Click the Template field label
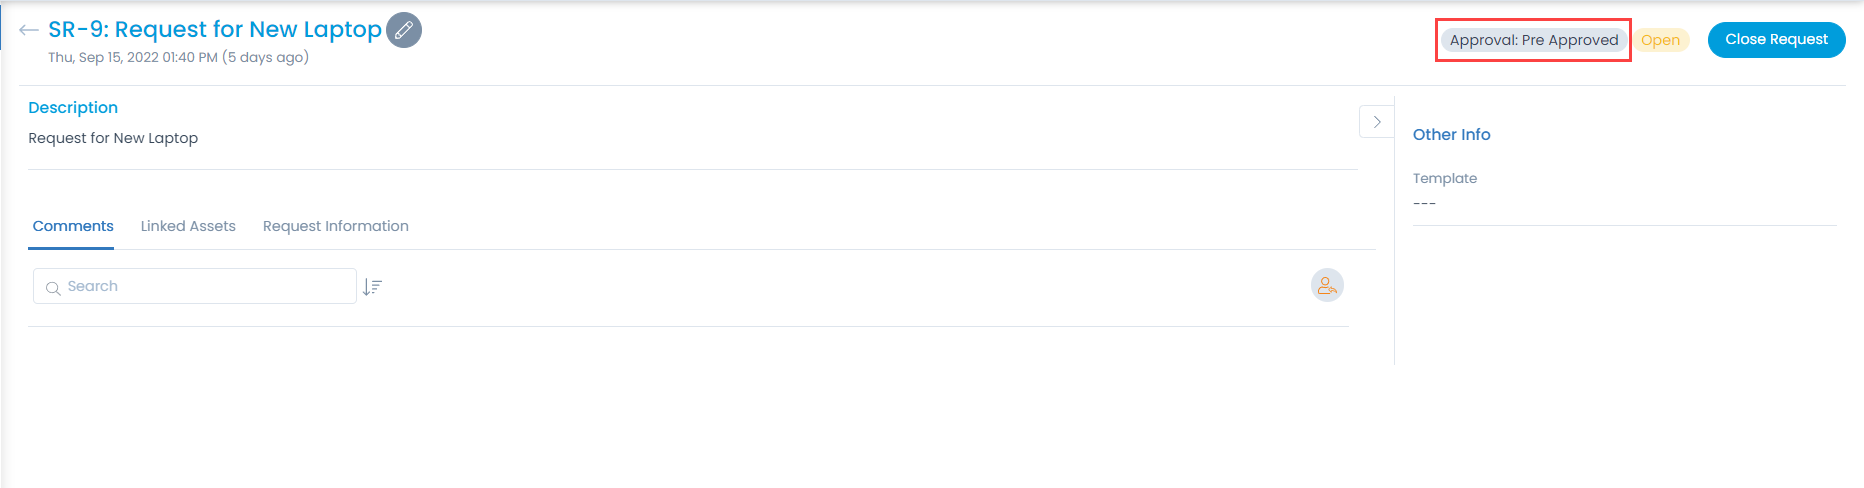 (1444, 178)
